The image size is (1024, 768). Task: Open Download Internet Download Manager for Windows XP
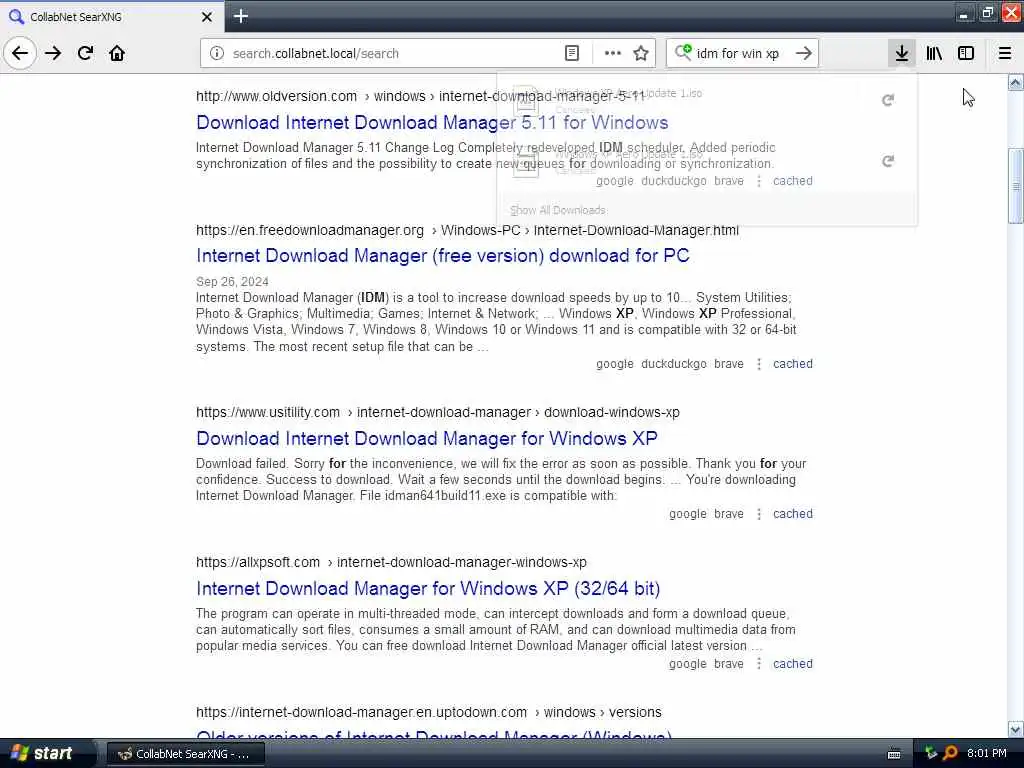click(427, 439)
